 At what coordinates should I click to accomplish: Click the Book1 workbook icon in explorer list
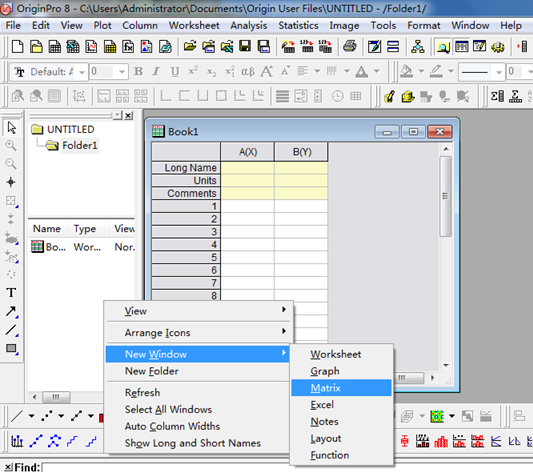coord(37,246)
